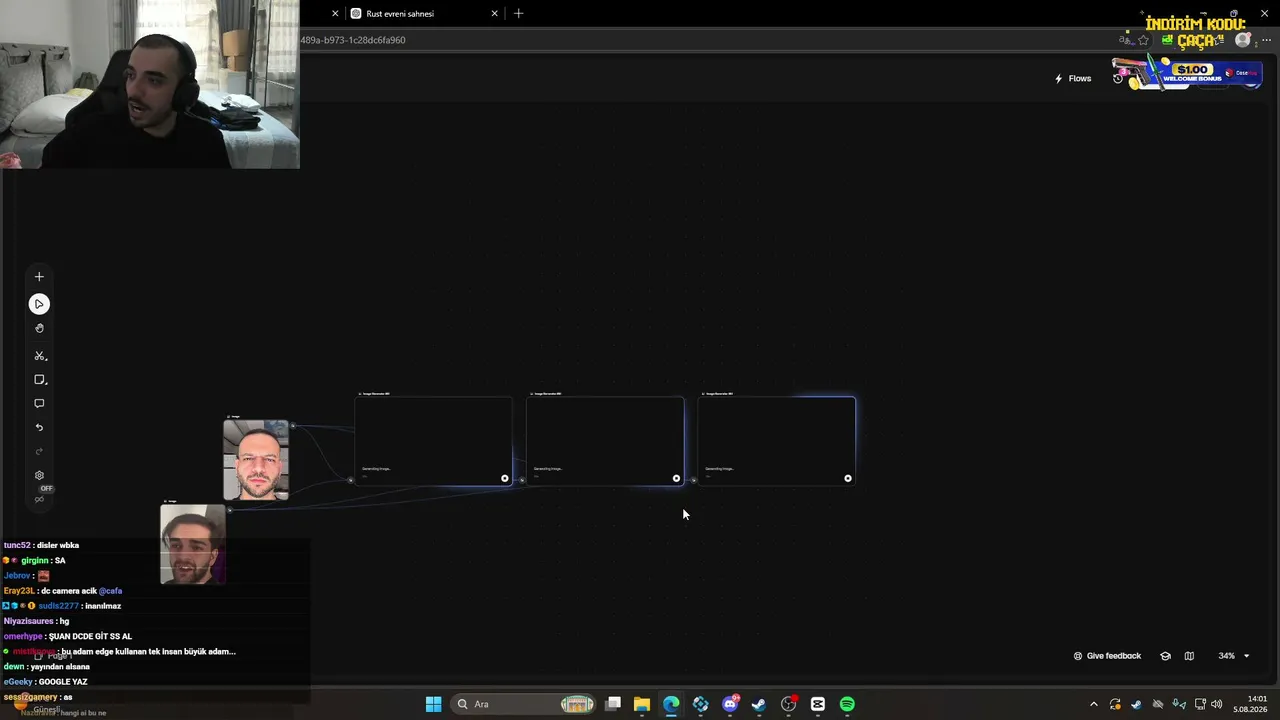The height and width of the screenshot is (720, 1280).
Task: Click the taskbar search box 'Ara'
Action: (x=524, y=704)
